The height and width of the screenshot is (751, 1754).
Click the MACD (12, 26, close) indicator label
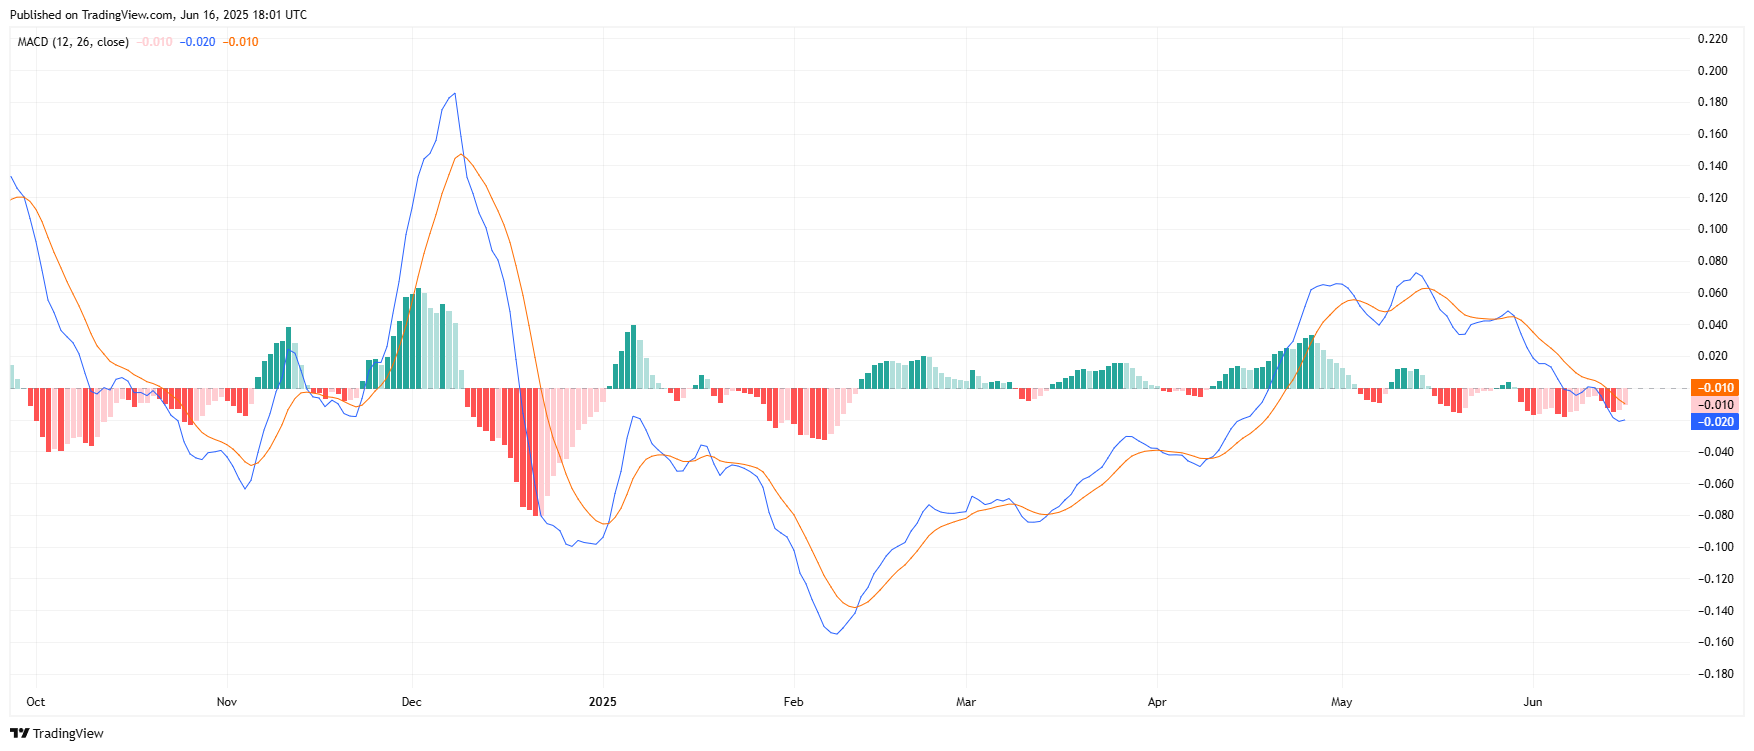pyautogui.click(x=73, y=42)
